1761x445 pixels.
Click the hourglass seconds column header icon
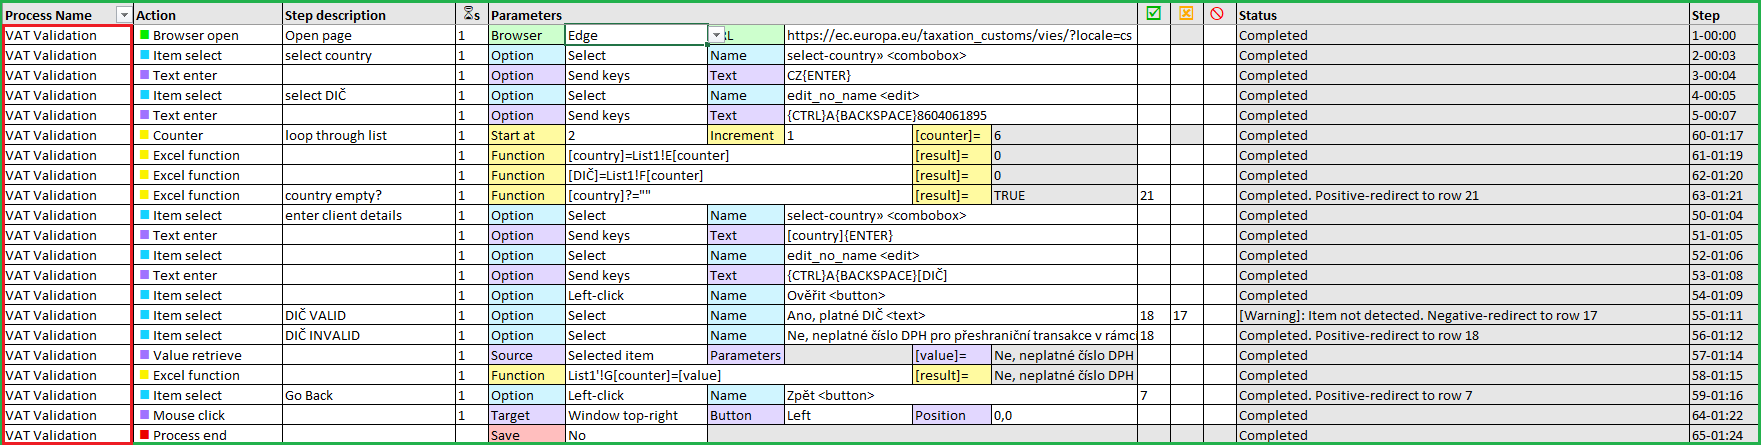pyautogui.click(x=470, y=14)
